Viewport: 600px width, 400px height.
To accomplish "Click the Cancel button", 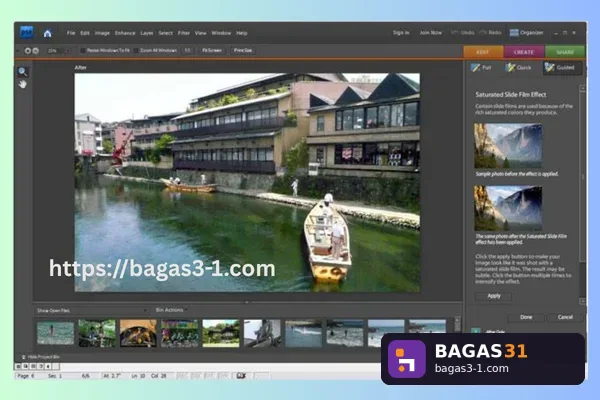I will pos(565,317).
